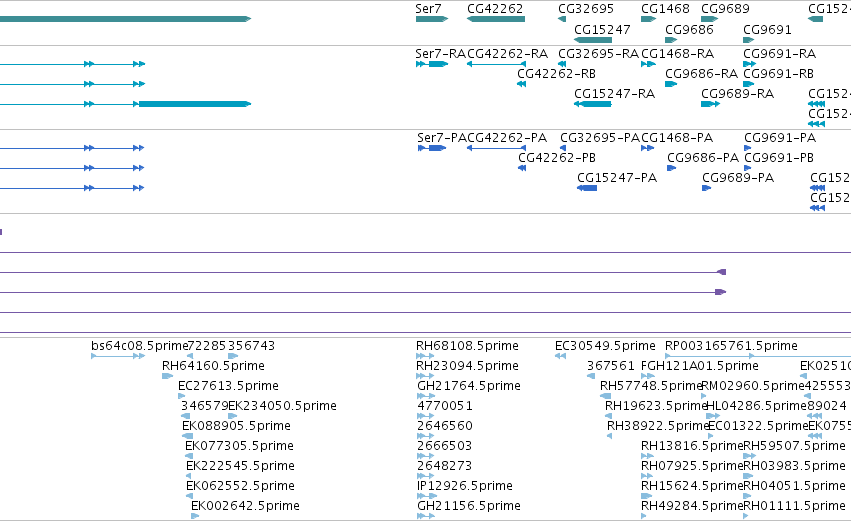
Task: Open the RH57748.5prime EST label
Action: pyautogui.click(x=651, y=386)
